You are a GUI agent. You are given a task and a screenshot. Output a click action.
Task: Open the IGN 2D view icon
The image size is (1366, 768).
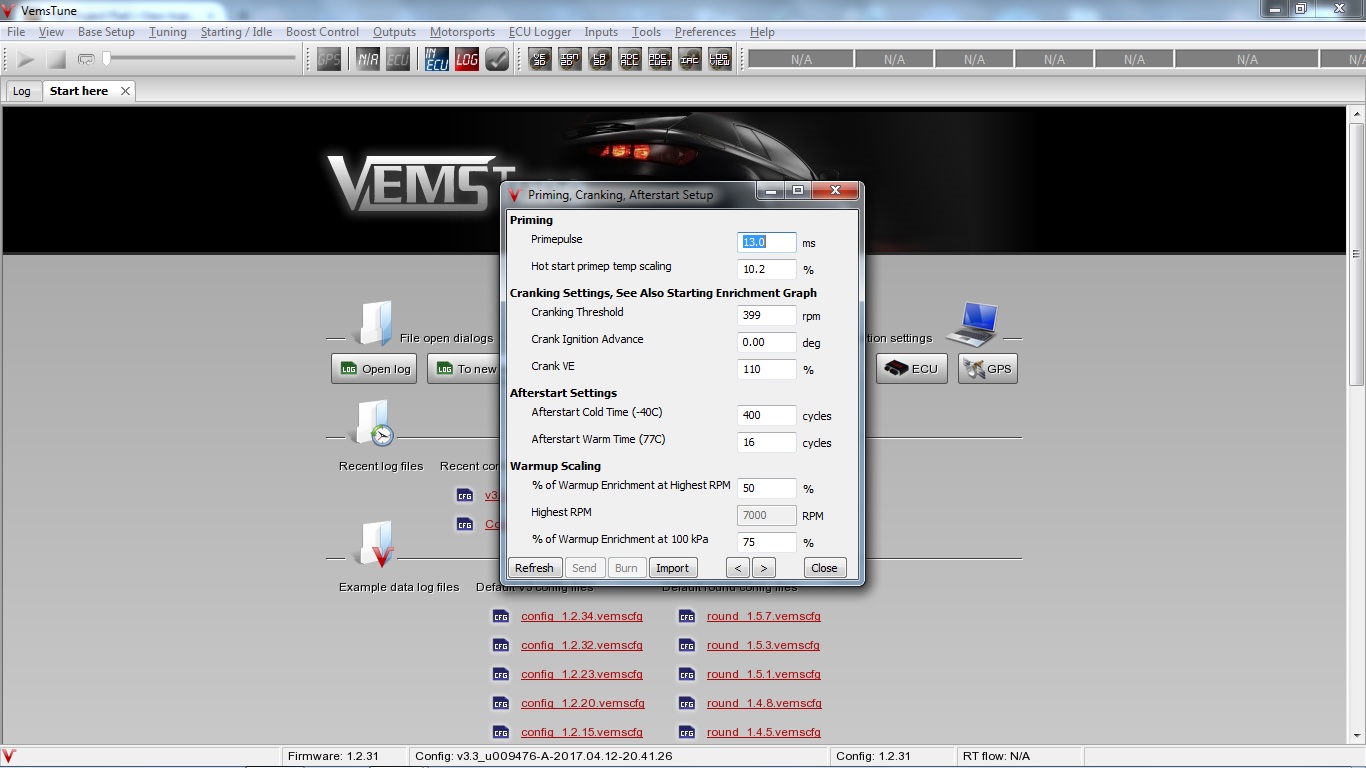point(570,60)
